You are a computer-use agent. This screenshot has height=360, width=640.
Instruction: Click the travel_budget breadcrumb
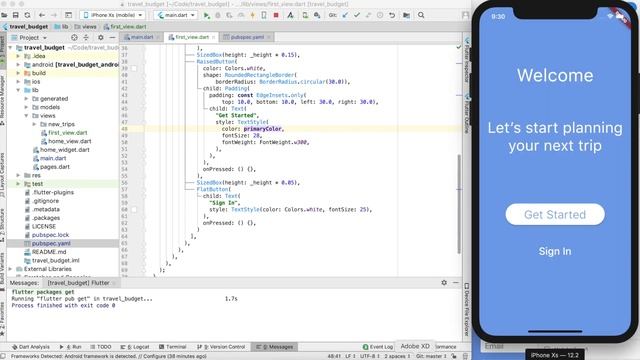[x=25, y=27]
